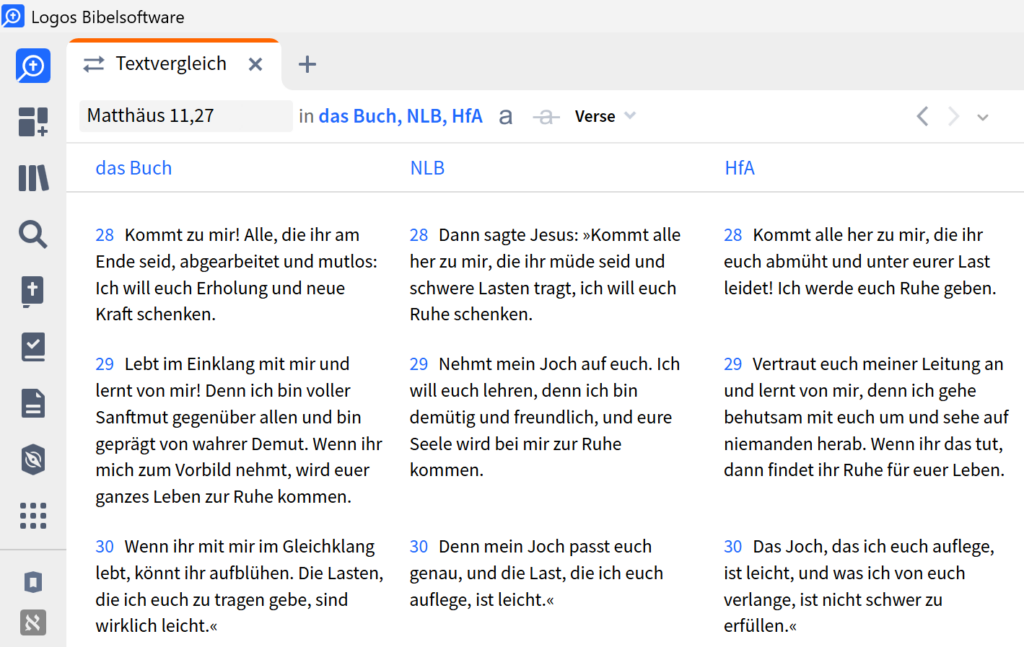Click verse number 28 in NLB column

tap(419, 235)
